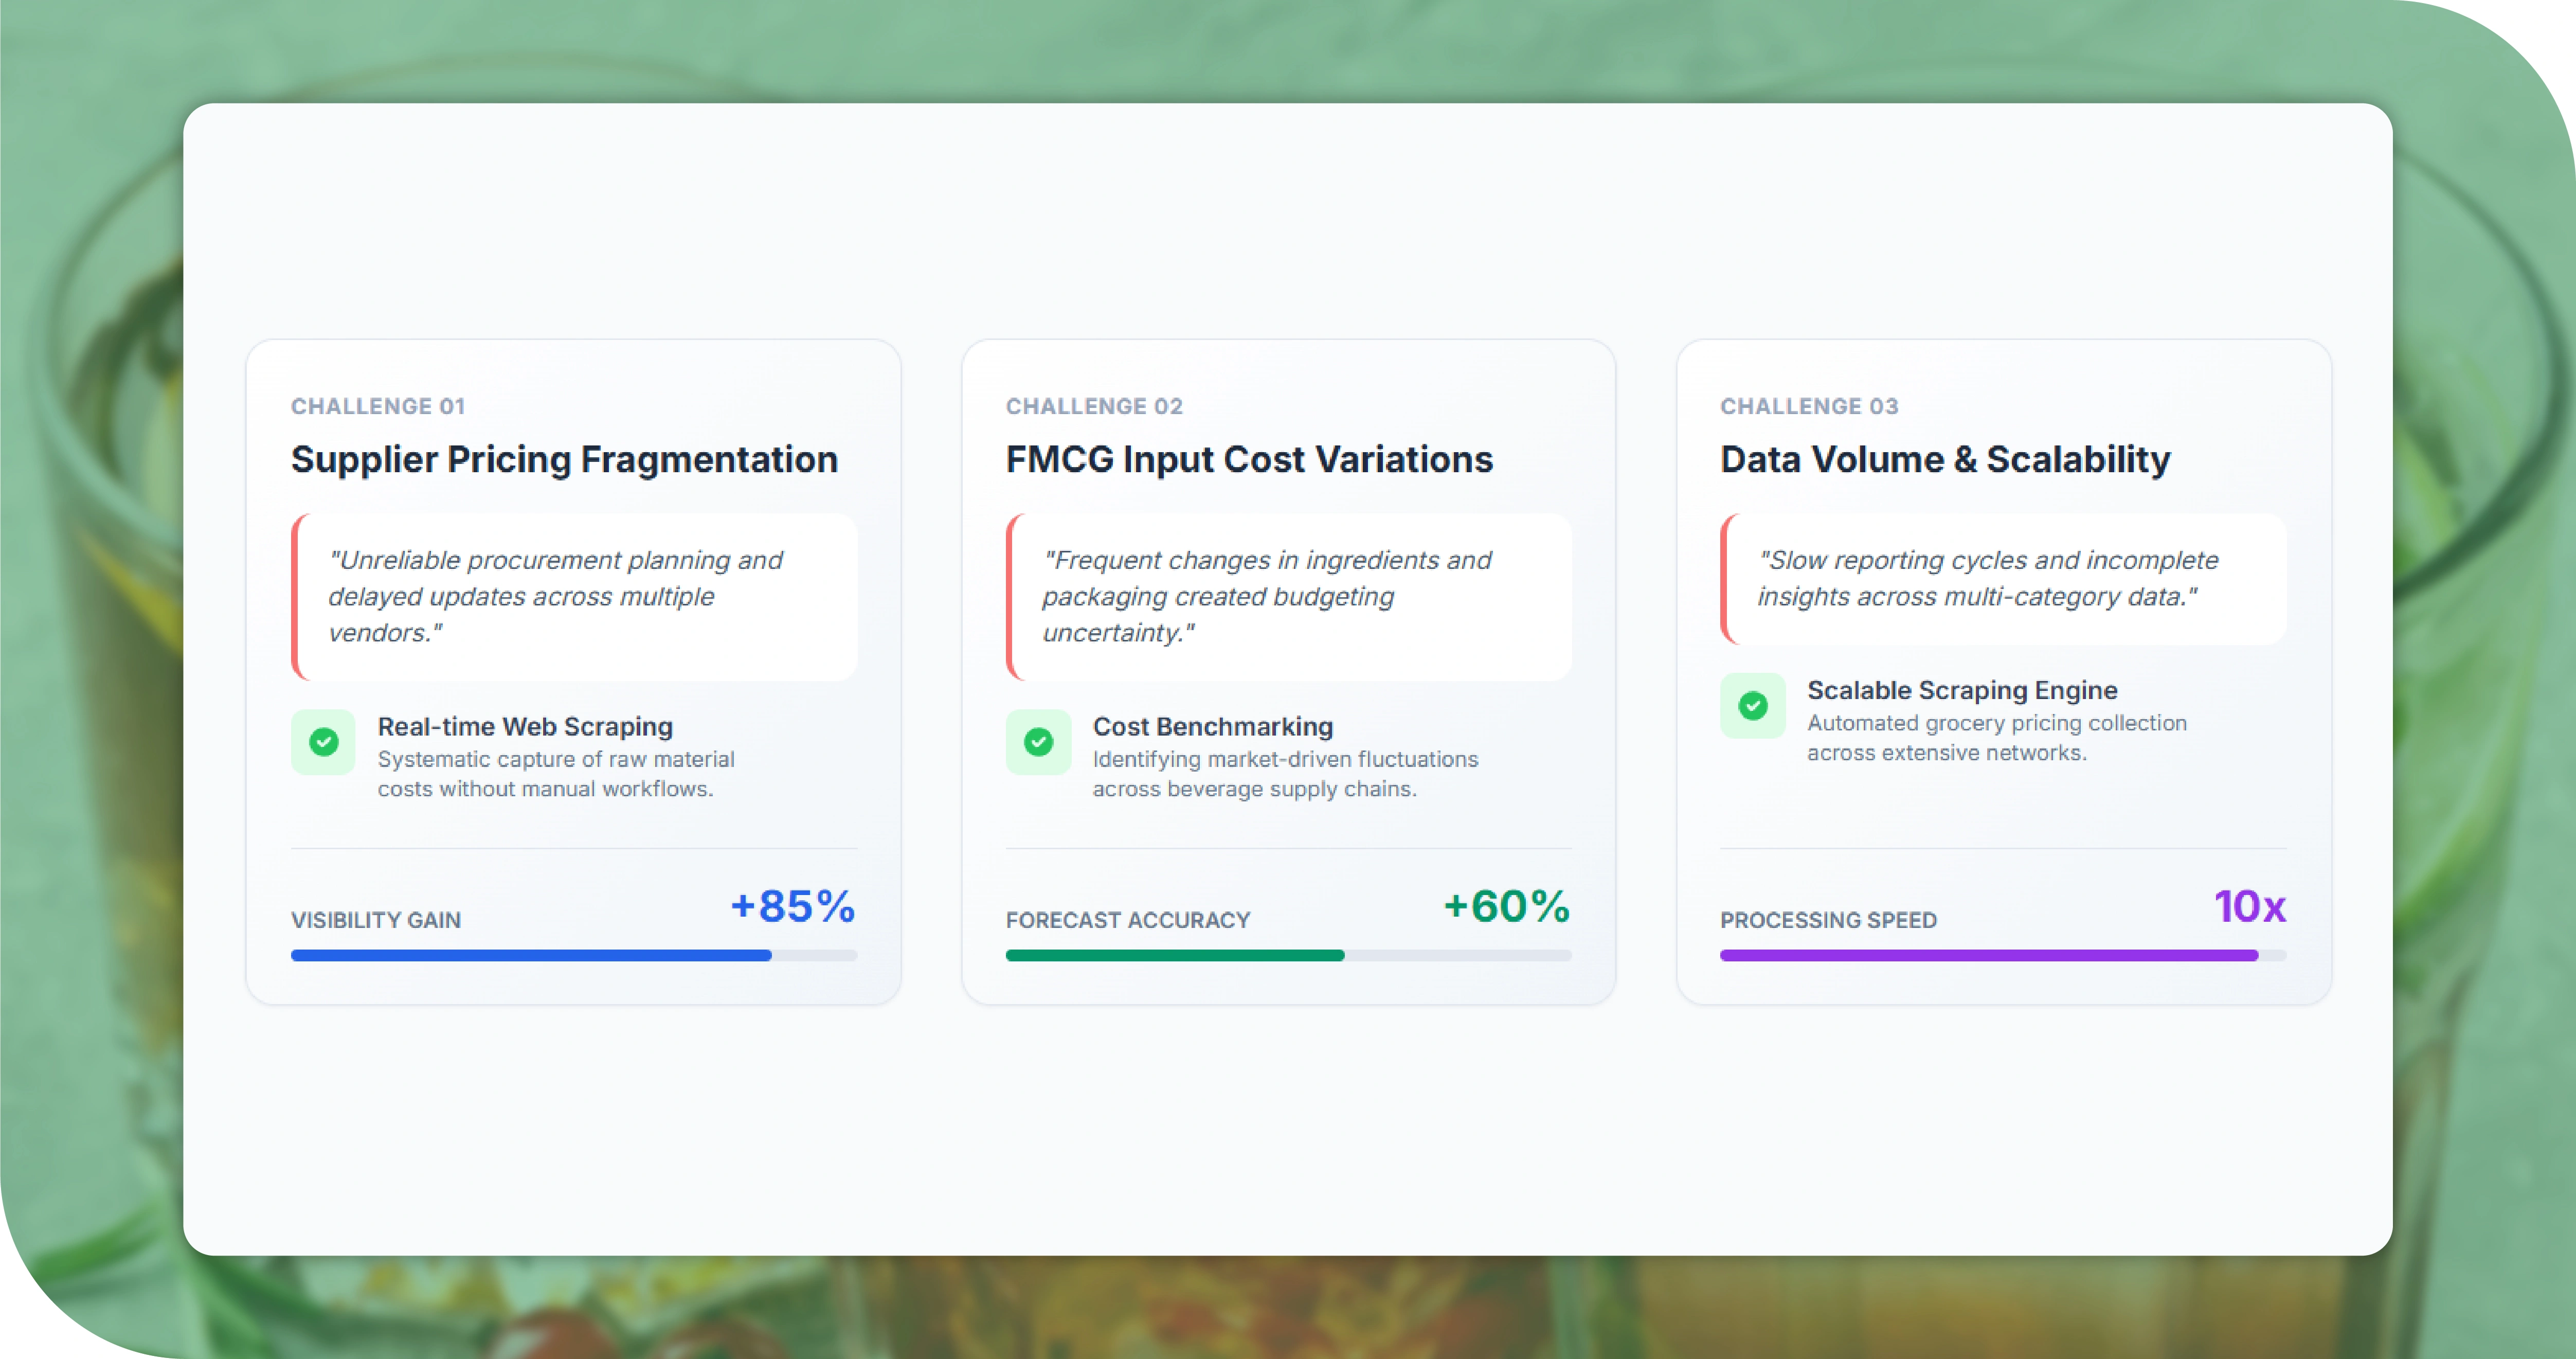The height and width of the screenshot is (1359, 2576).
Task: Click the quote about slow reporting cycles
Action: [2003, 579]
